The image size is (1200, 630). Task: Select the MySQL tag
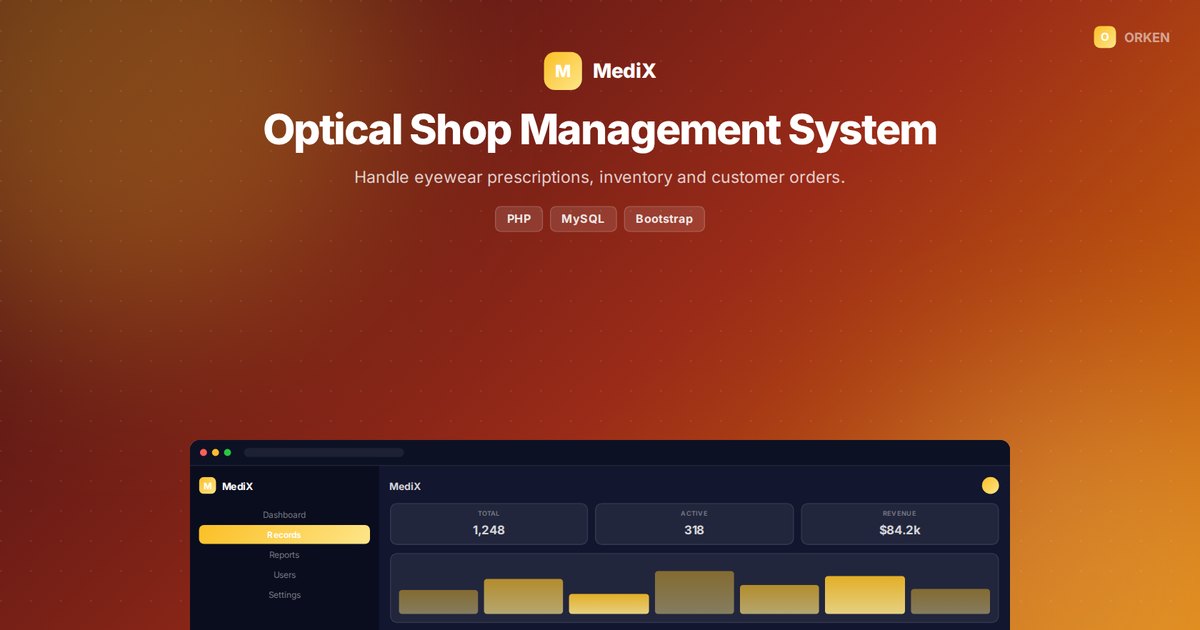(583, 219)
